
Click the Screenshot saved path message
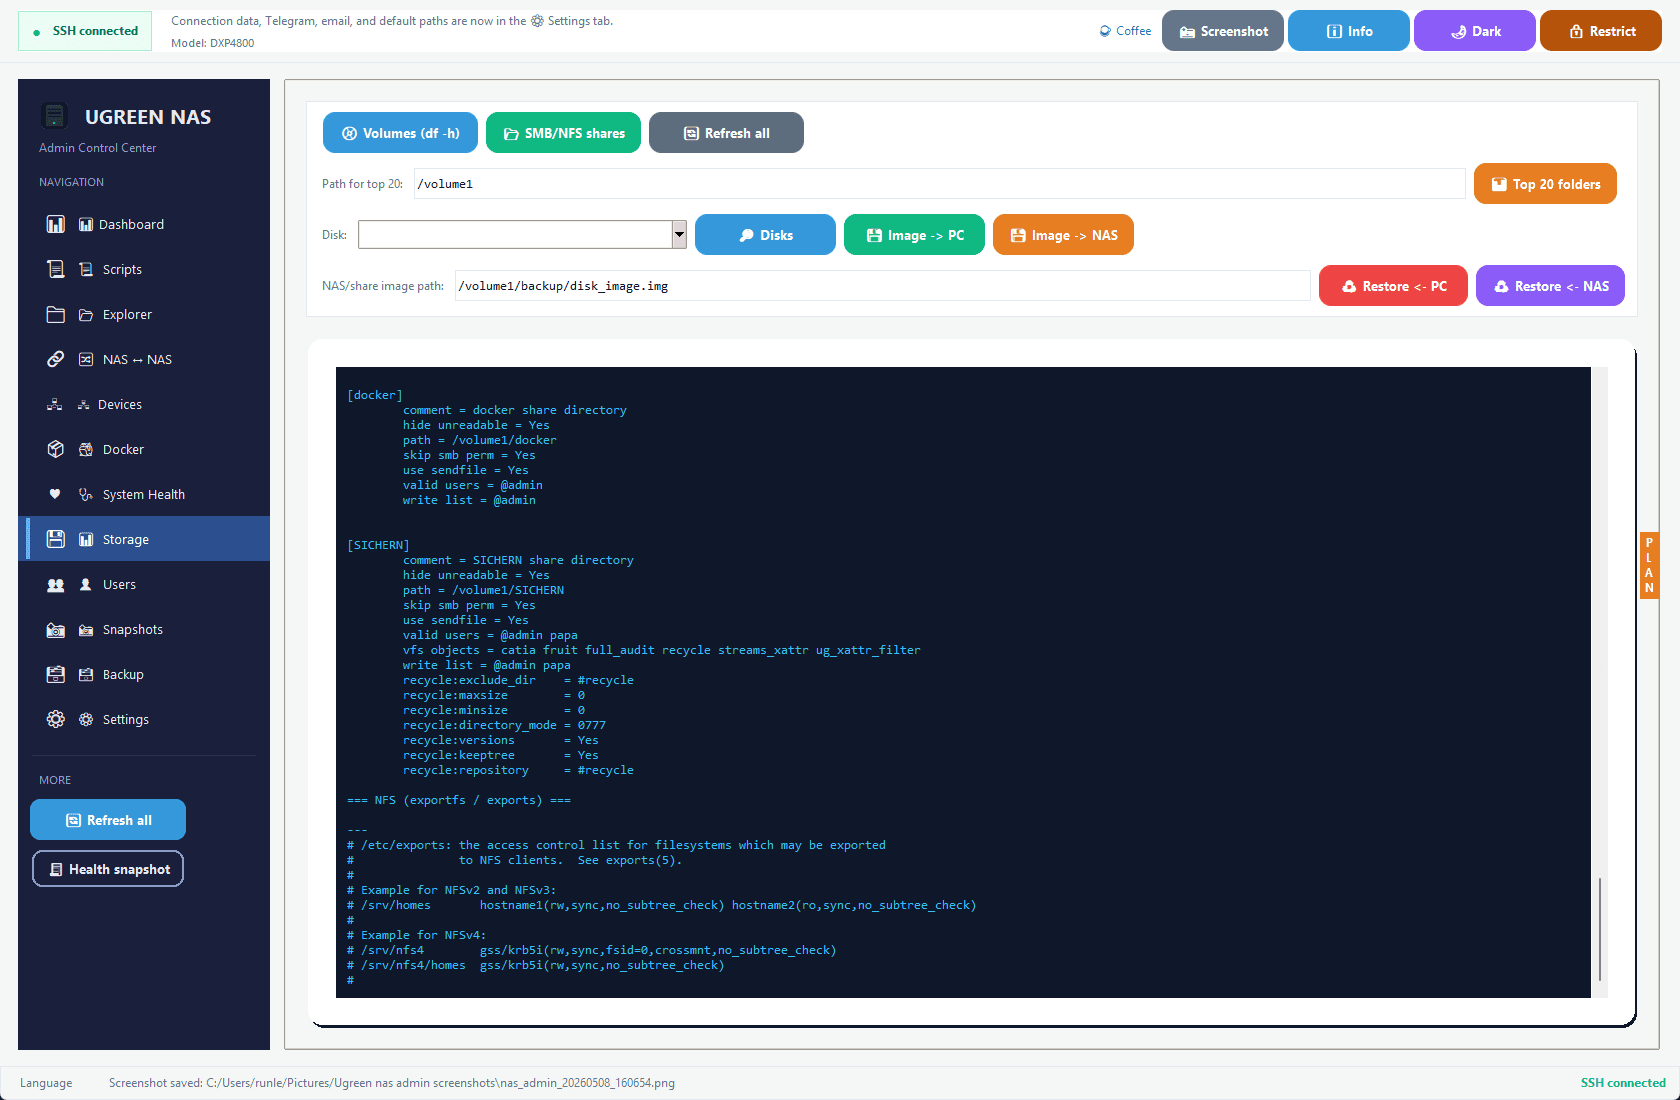tap(392, 1083)
